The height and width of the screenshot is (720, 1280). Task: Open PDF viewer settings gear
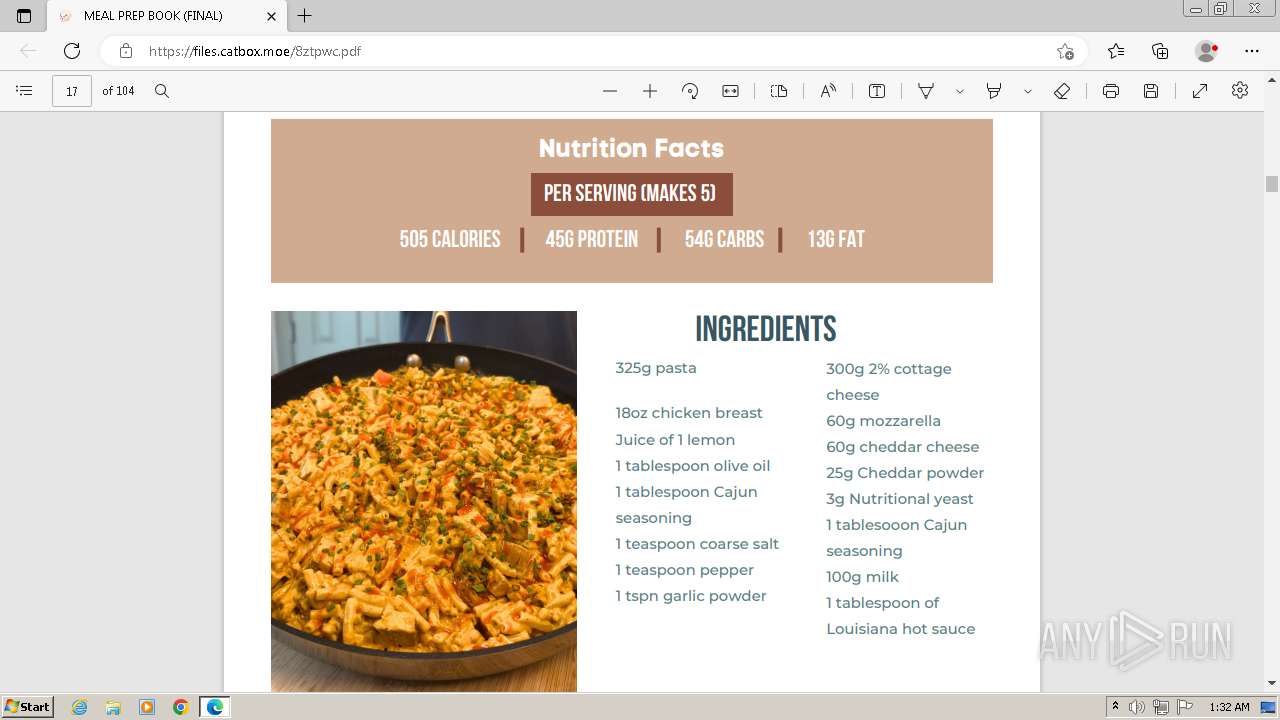tap(1240, 91)
